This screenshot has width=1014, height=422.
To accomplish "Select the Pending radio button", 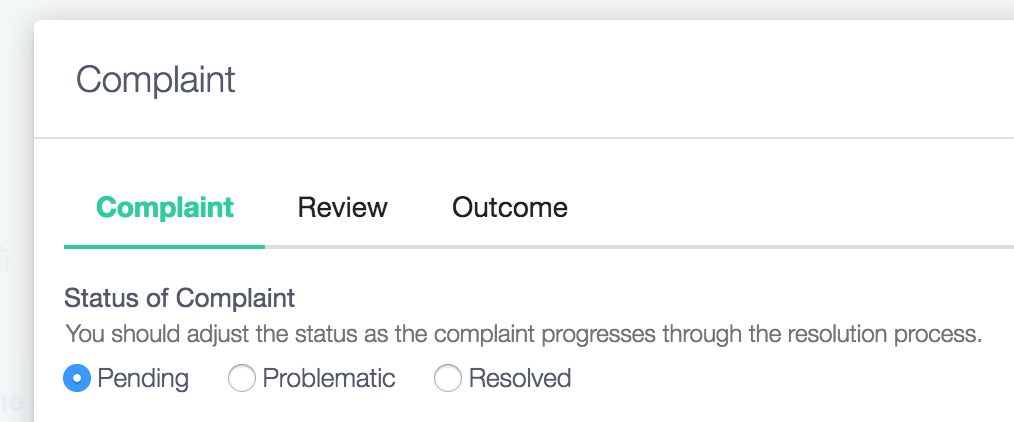I will (77, 379).
